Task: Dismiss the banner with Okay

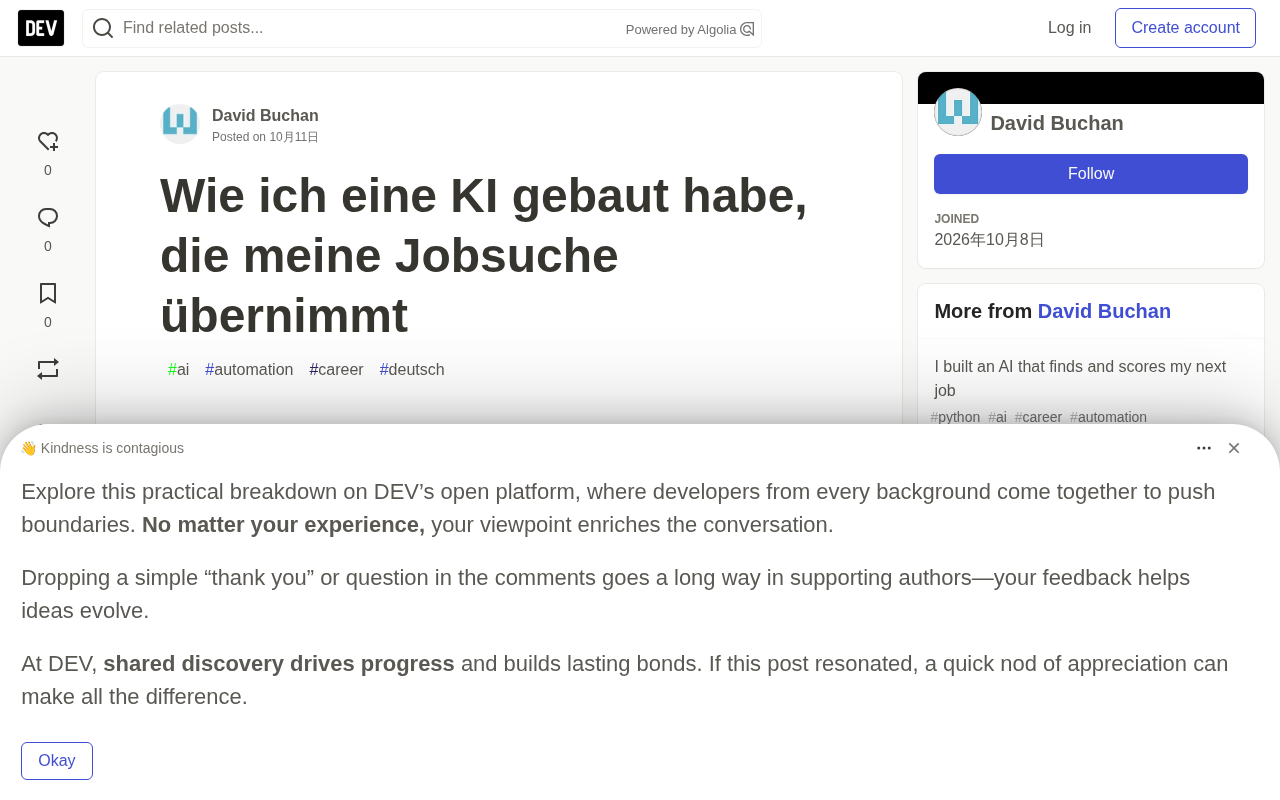Action: point(57,761)
